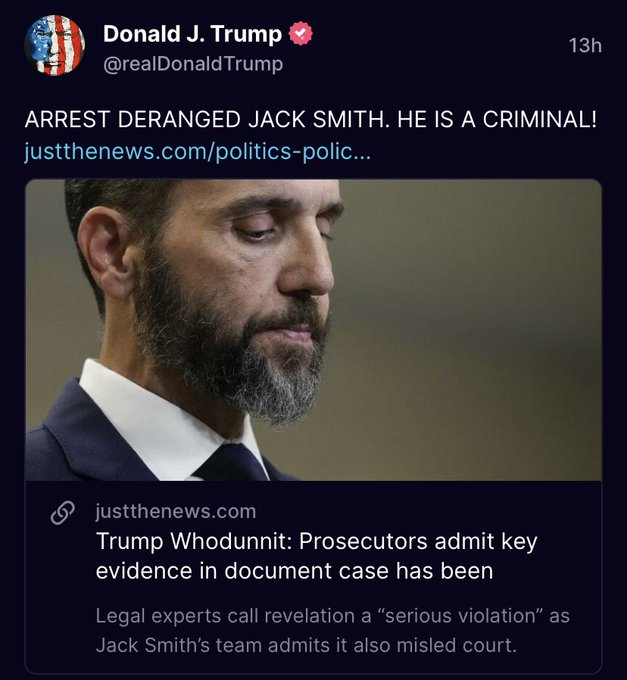Click the blurred background of preview photo

click(480, 300)
